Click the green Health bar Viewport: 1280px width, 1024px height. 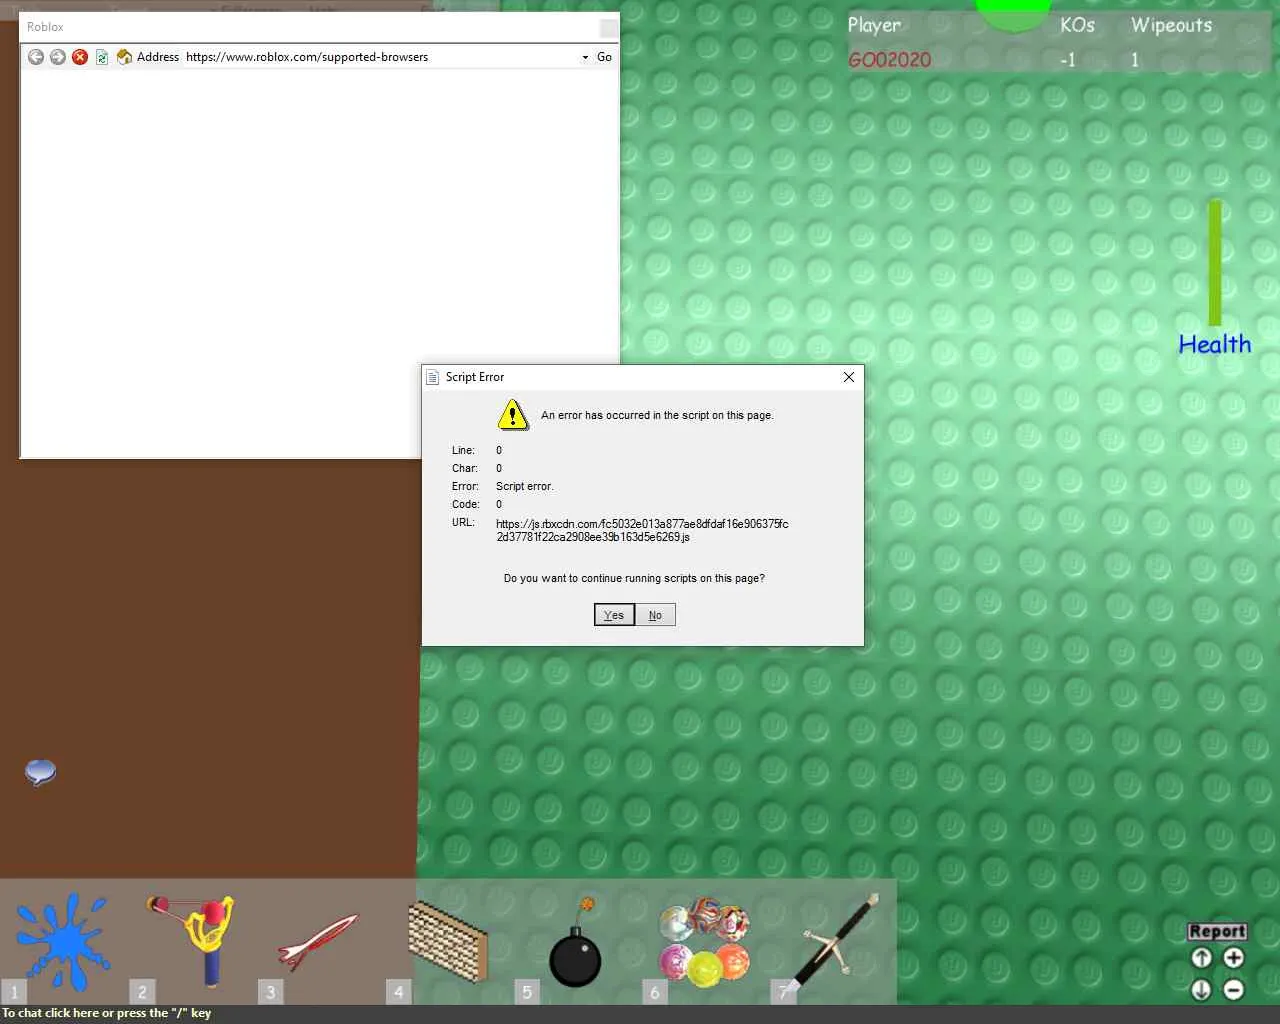1215,263
